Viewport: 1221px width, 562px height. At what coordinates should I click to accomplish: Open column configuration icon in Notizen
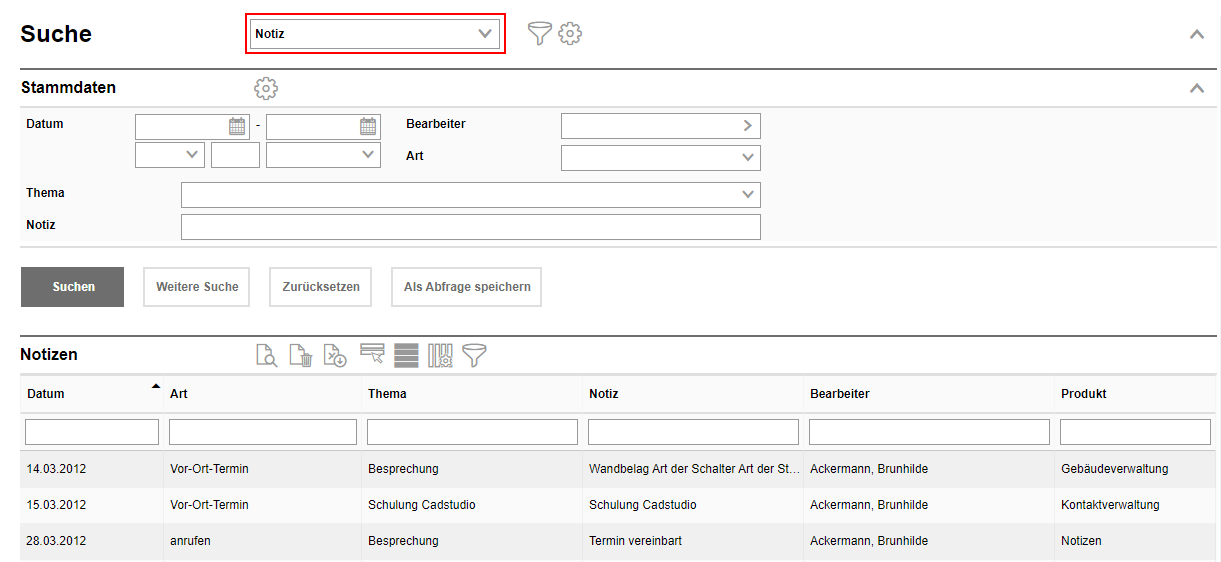click(x=440, y=355)
